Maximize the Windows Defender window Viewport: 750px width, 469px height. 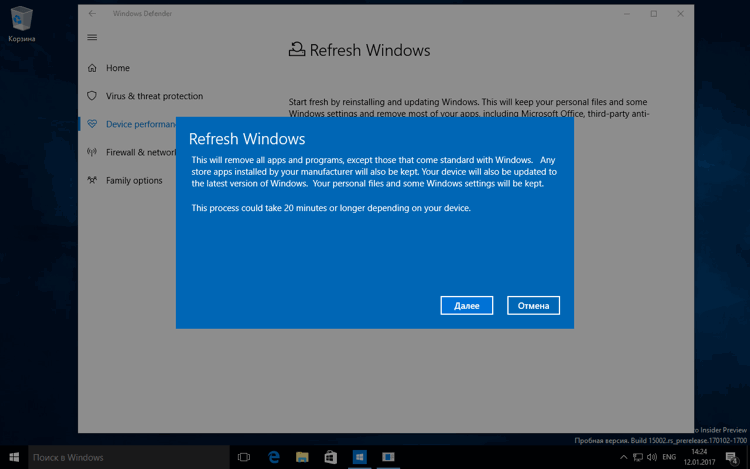tap(654, 14)
